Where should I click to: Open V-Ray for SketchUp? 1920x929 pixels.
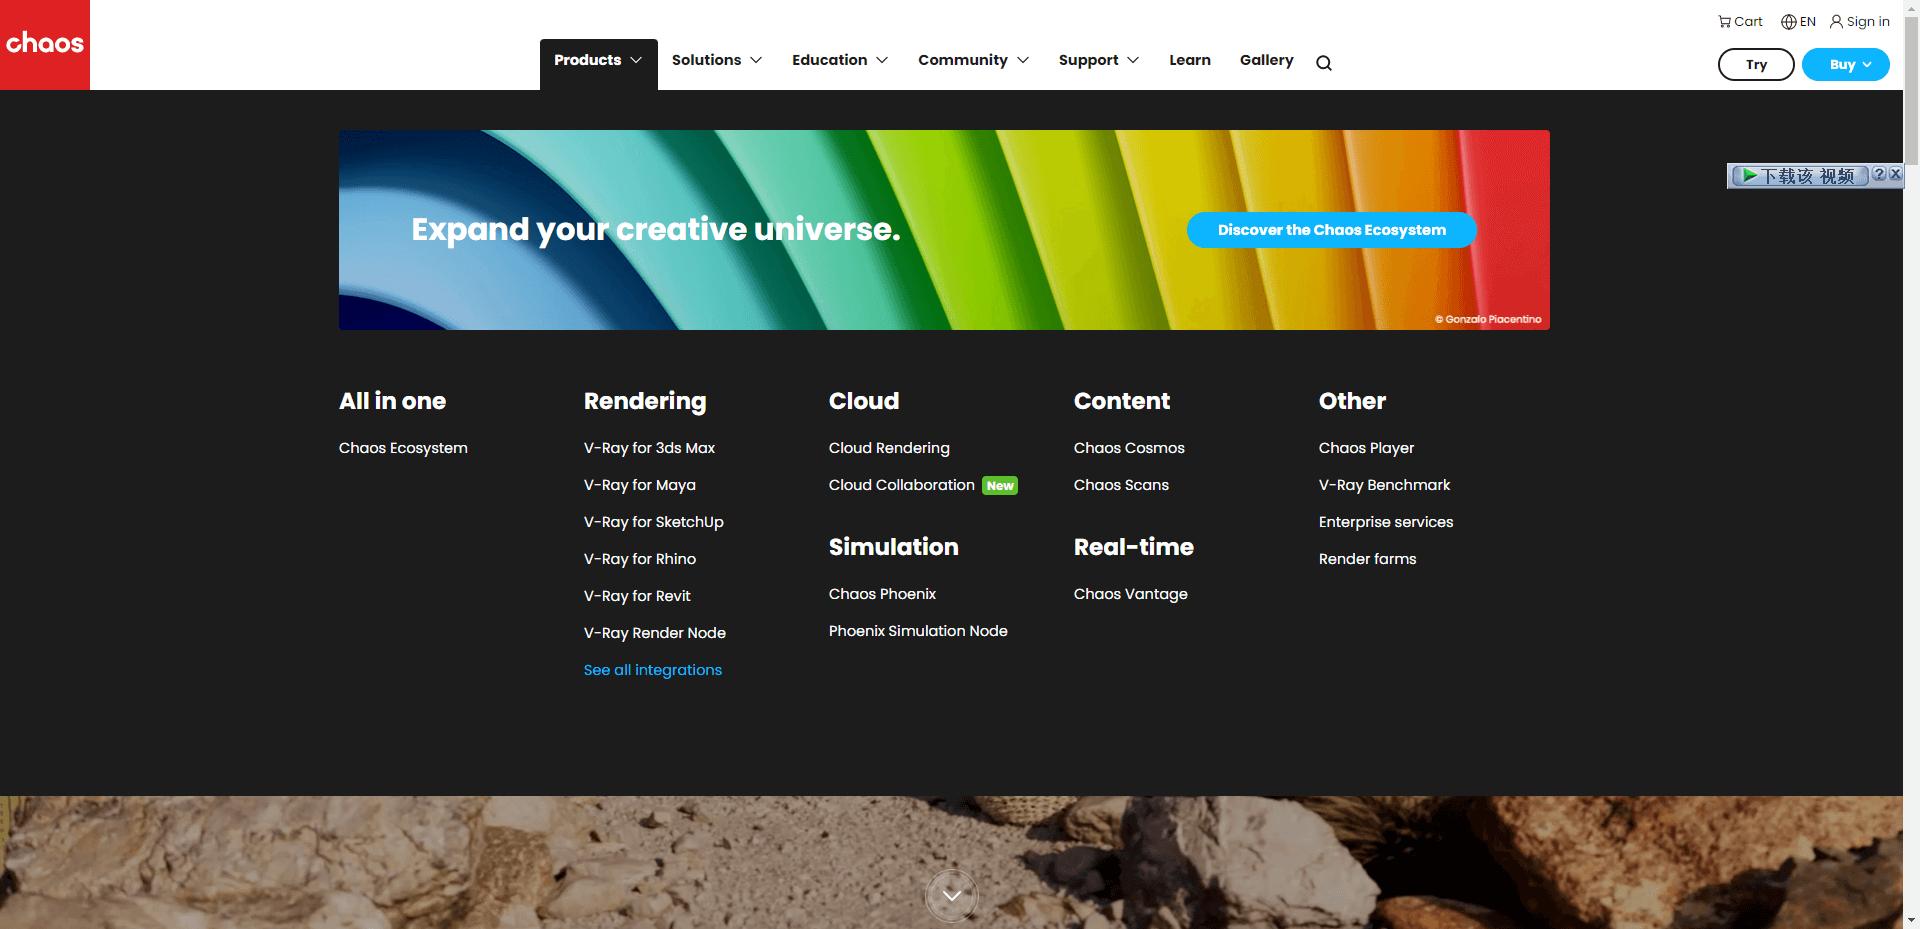[x=654, y=522]
